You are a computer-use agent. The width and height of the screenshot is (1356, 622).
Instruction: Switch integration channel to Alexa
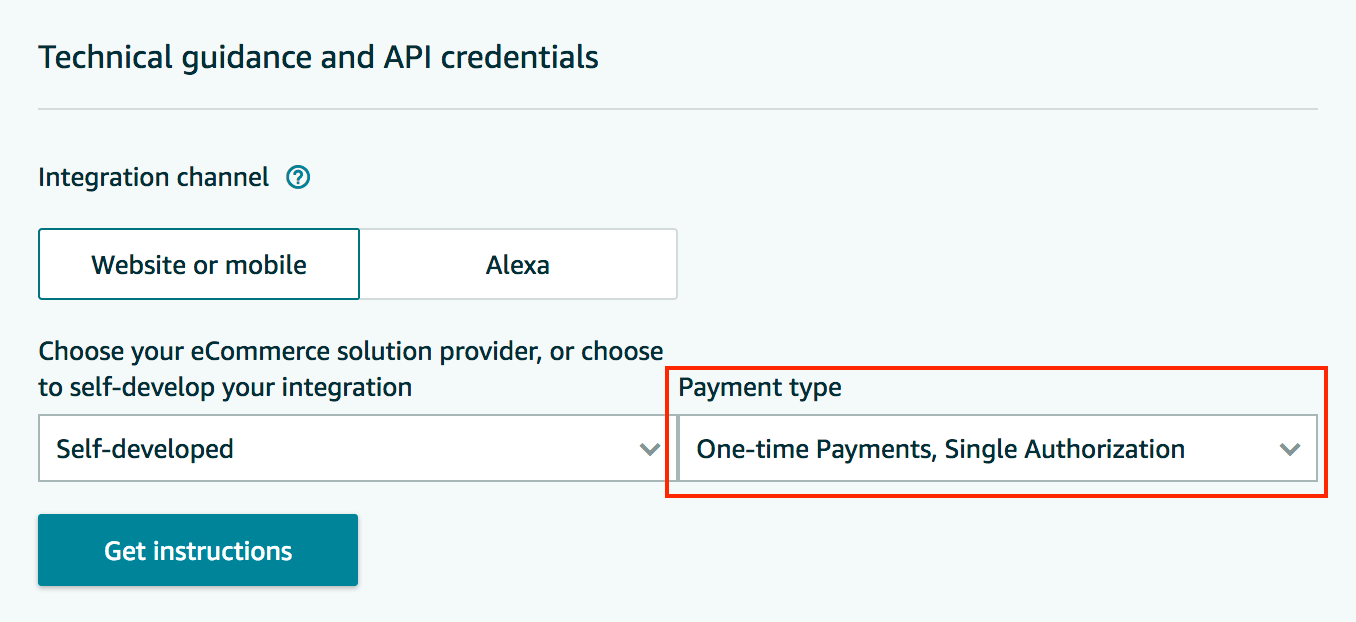point(518,264)
